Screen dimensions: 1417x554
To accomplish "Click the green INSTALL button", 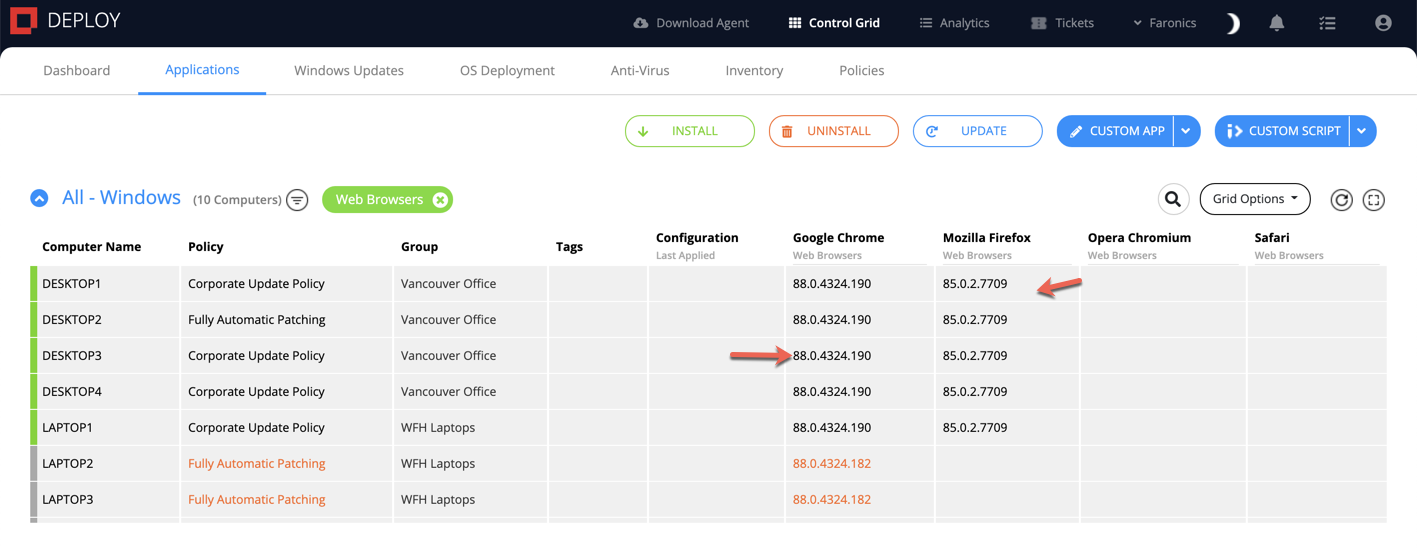I will [x=690, y=131].
